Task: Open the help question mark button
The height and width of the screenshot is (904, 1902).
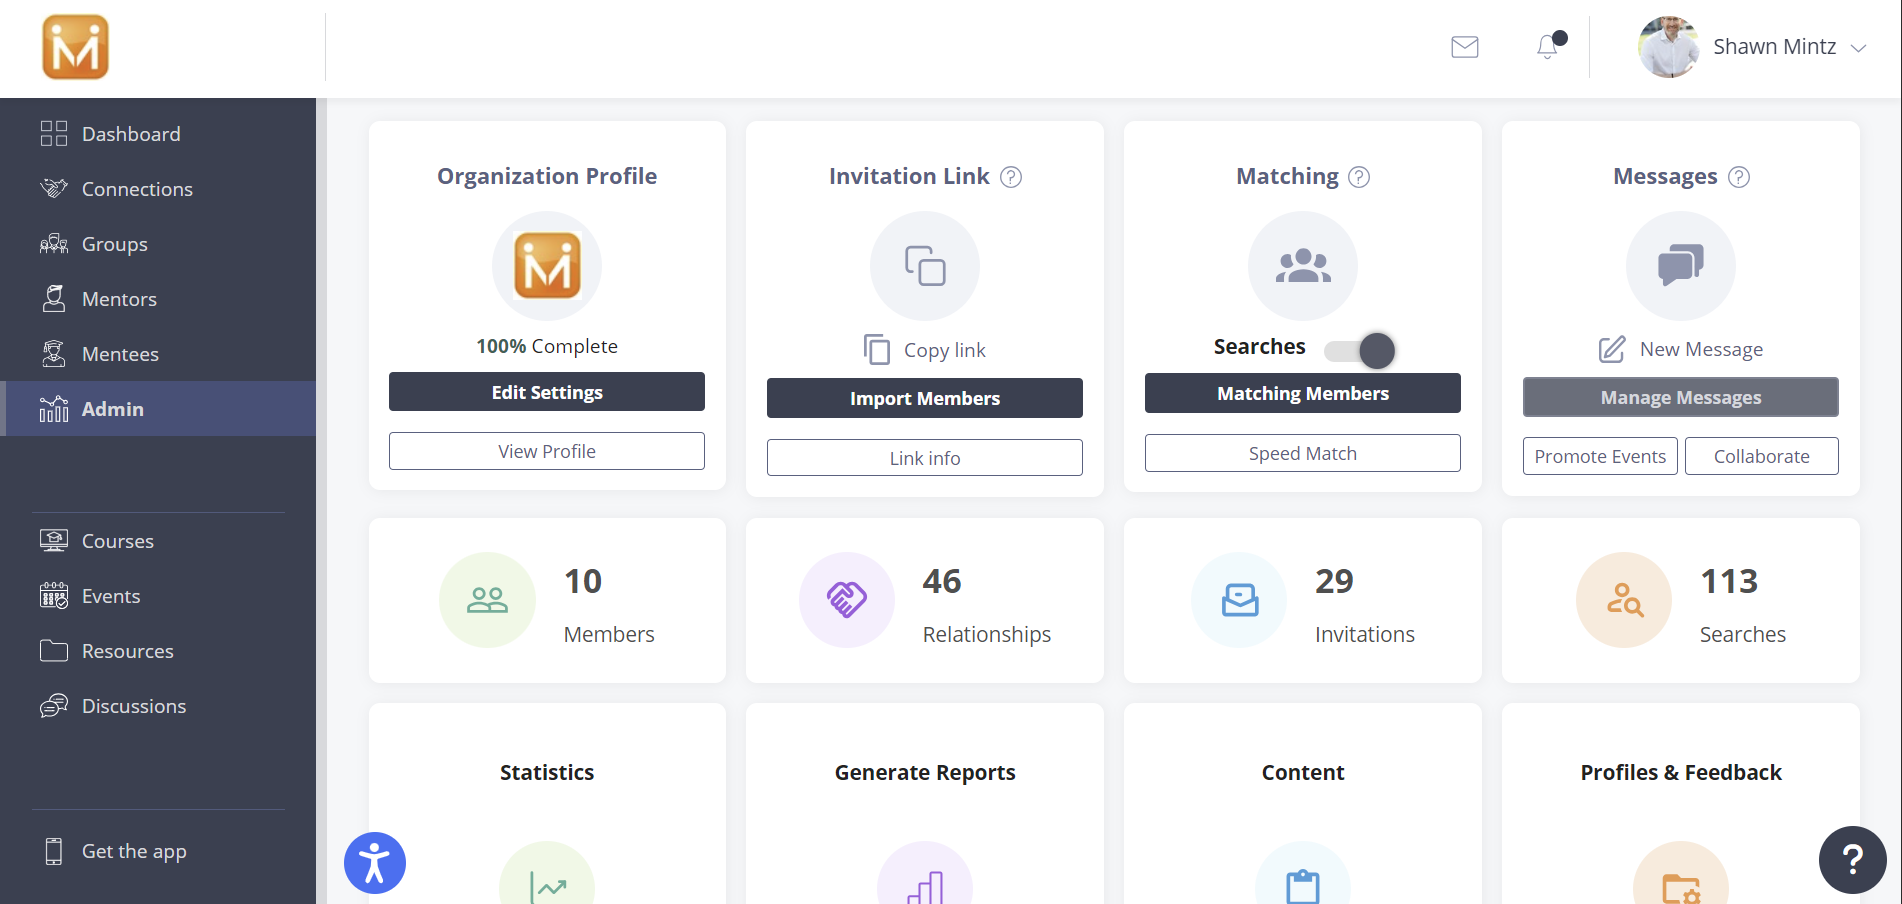Action: pos(1853,860)
